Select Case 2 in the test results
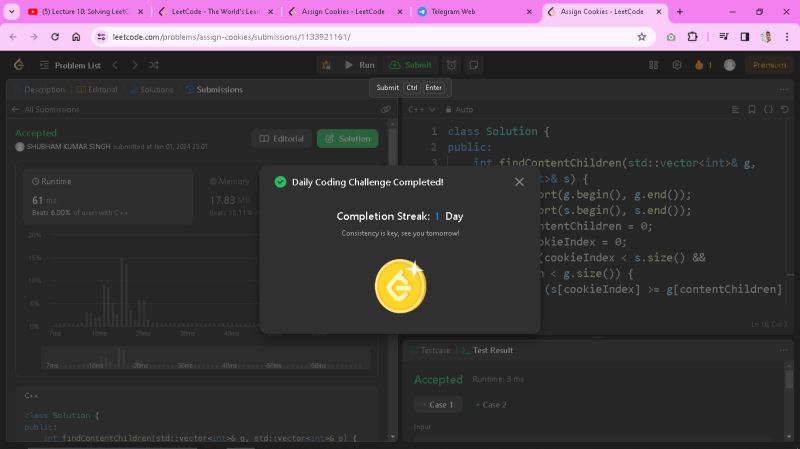The height and width of the screenshot is (449, 800). [x=491, y=405]
